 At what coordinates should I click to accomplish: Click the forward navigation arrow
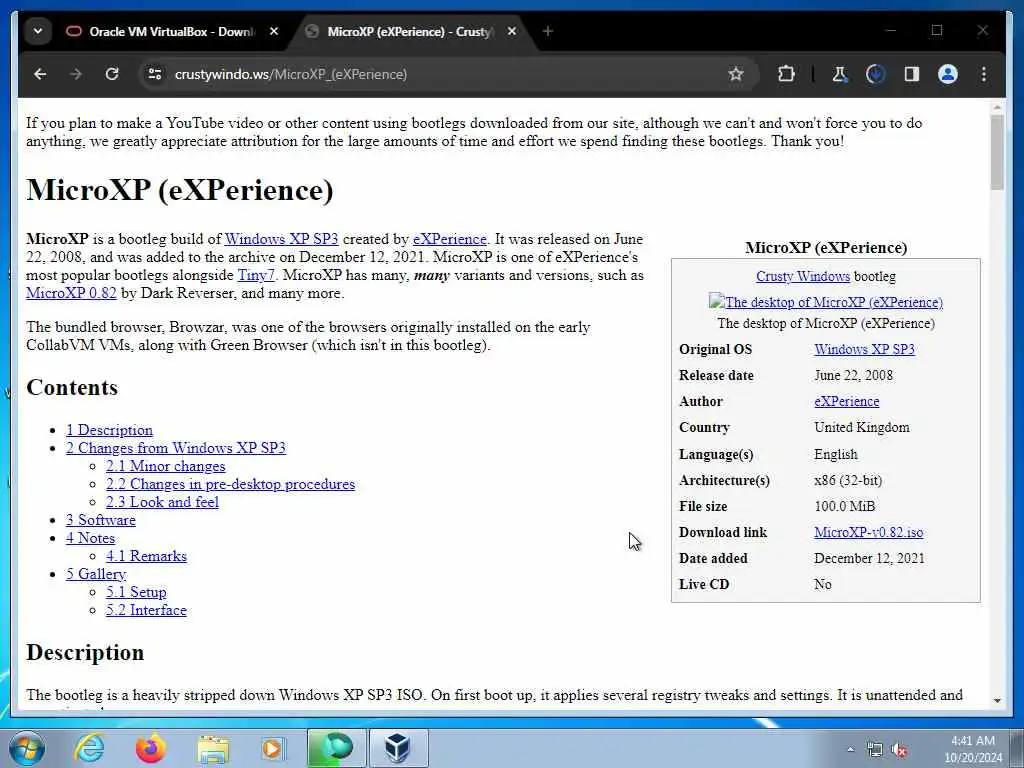(76, 74)
